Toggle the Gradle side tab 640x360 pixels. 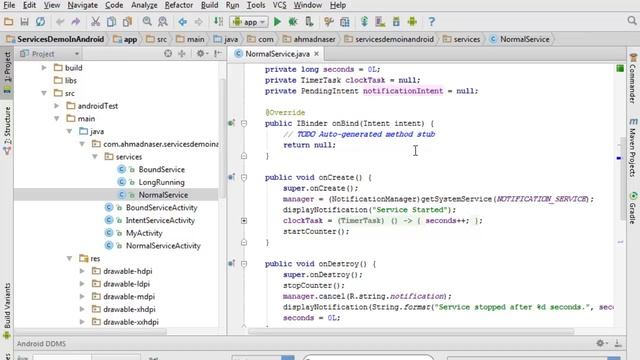633,208
